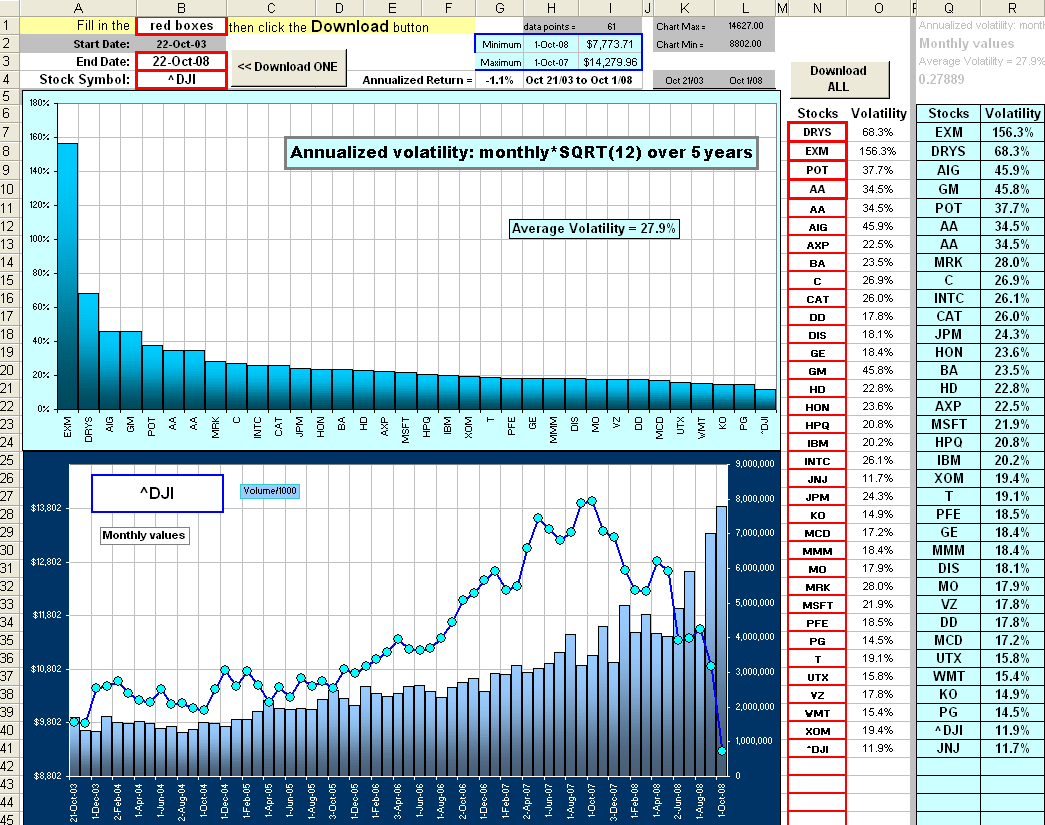Click the Stocks header in column Q
The image size is (1045, 825).
click(948, 113)
